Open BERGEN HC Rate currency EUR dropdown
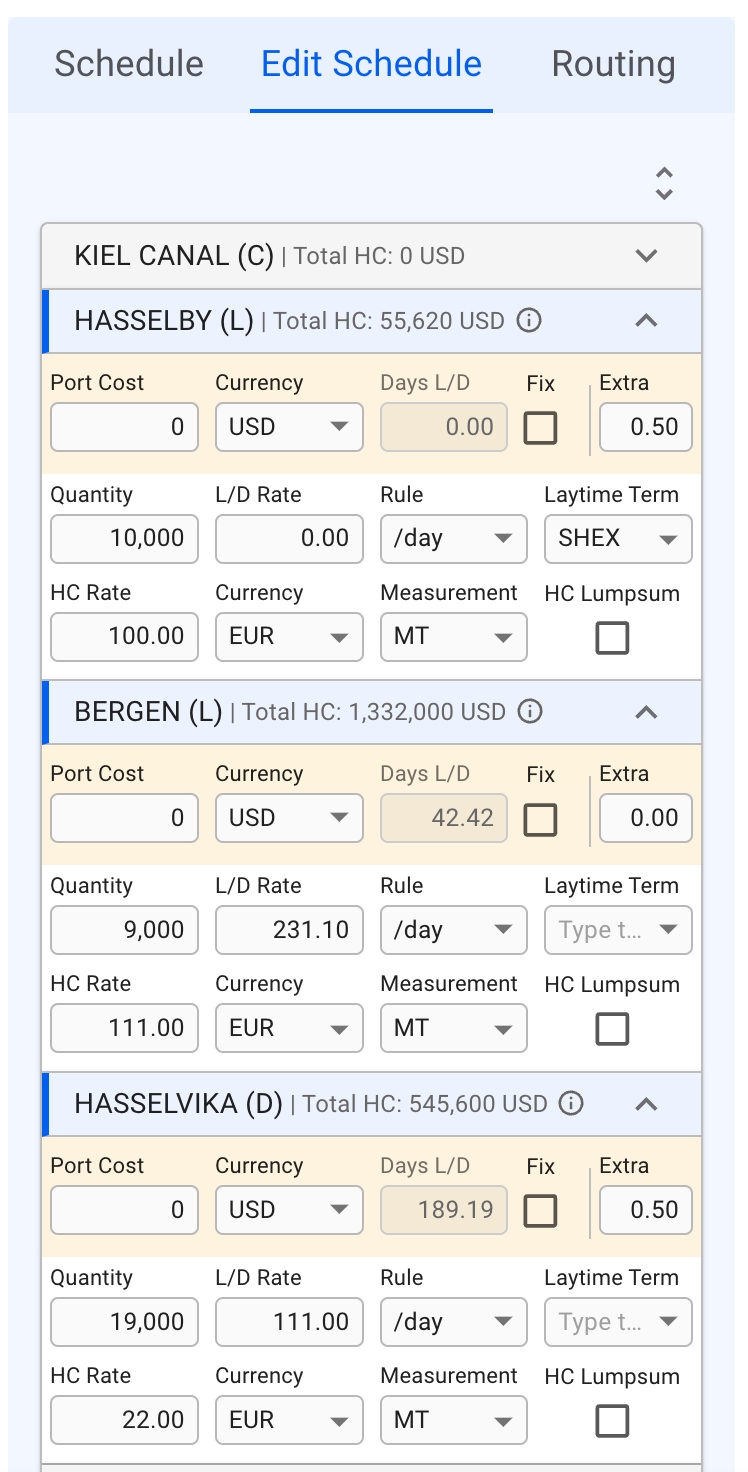The image size is (748, 1472). click(289, 1029)
